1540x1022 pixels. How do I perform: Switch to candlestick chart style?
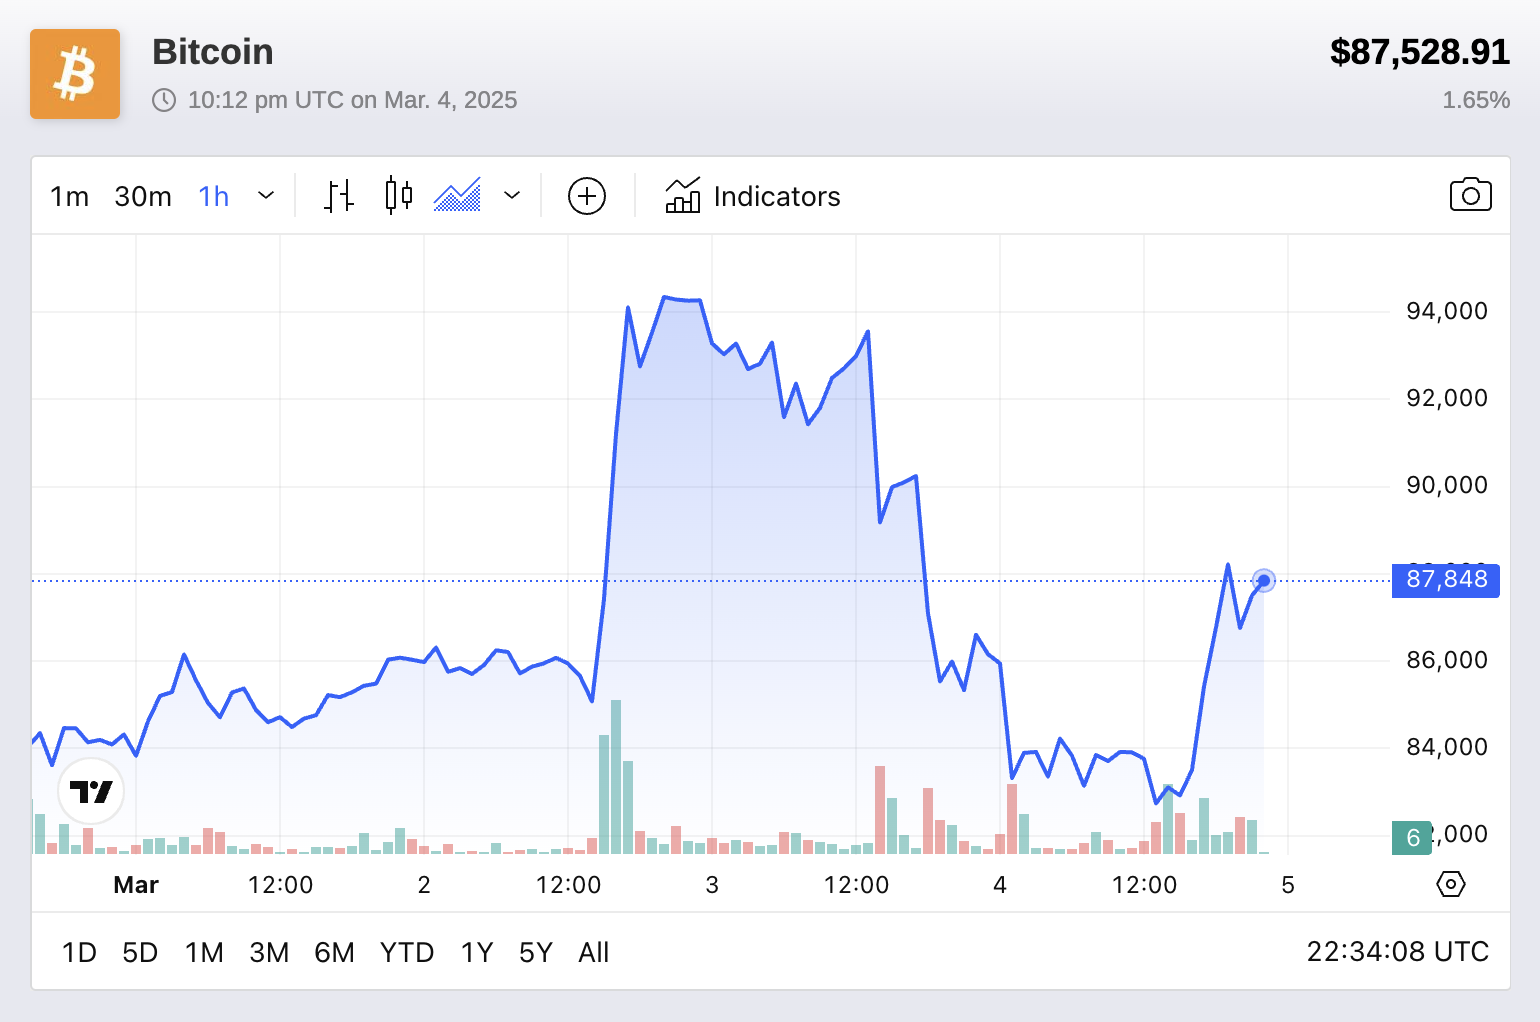pos(398,196)
